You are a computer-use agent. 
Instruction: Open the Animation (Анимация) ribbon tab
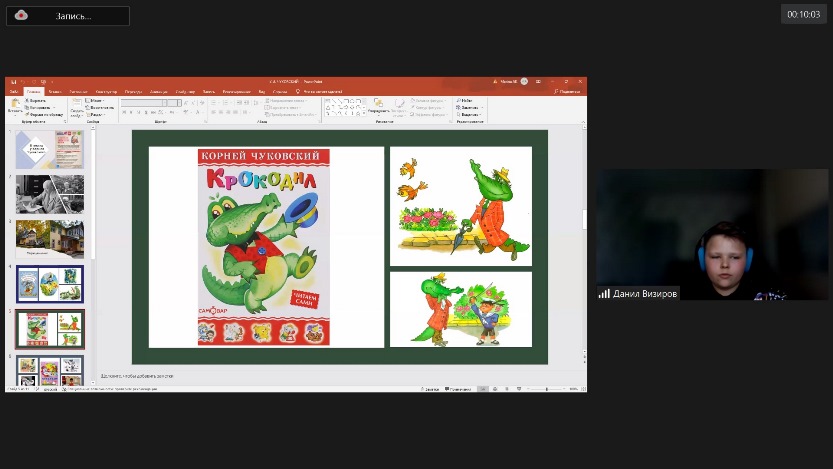click(x=160, y=91)
